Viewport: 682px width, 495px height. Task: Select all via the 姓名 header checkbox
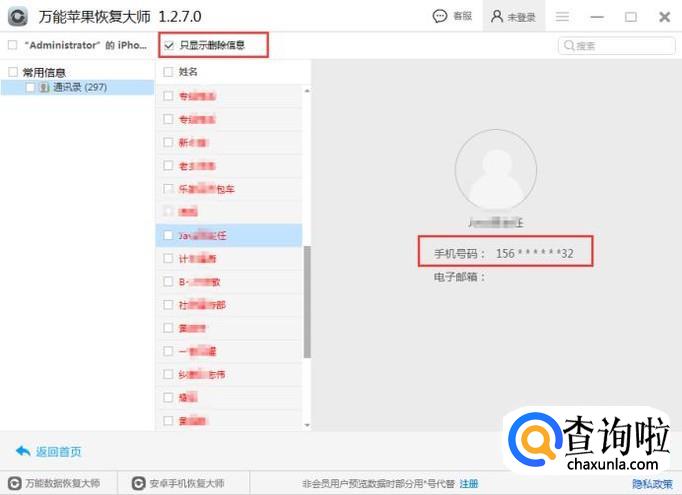[168, 72]
